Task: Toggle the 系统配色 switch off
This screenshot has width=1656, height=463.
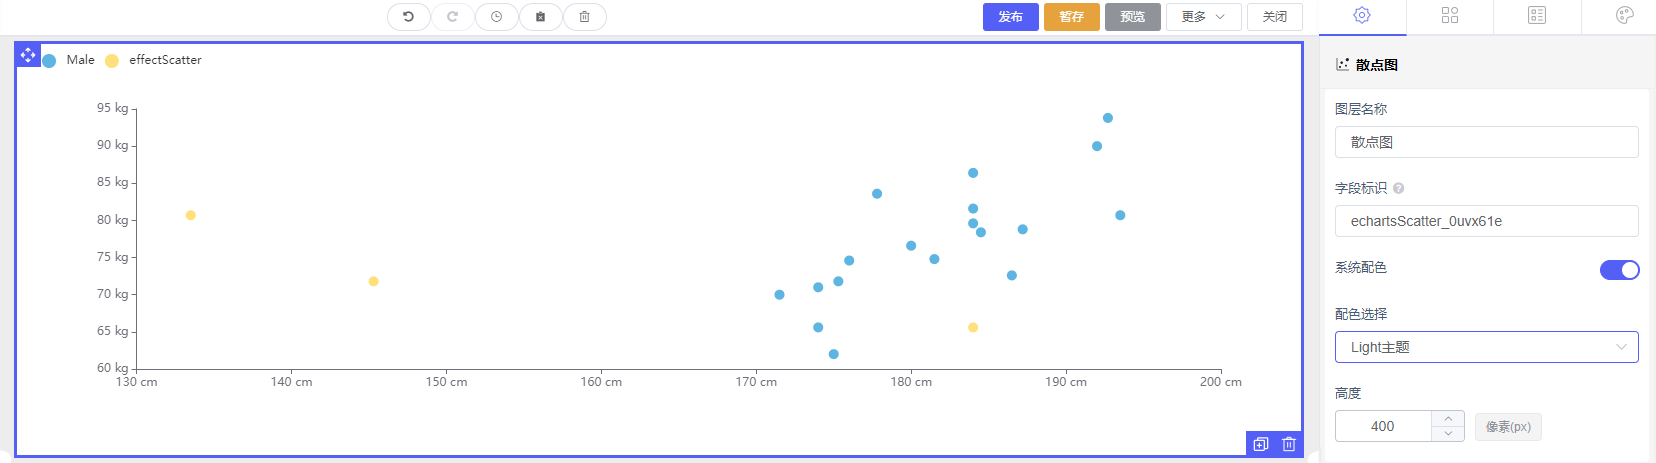Action: (x=1619, y=270)
